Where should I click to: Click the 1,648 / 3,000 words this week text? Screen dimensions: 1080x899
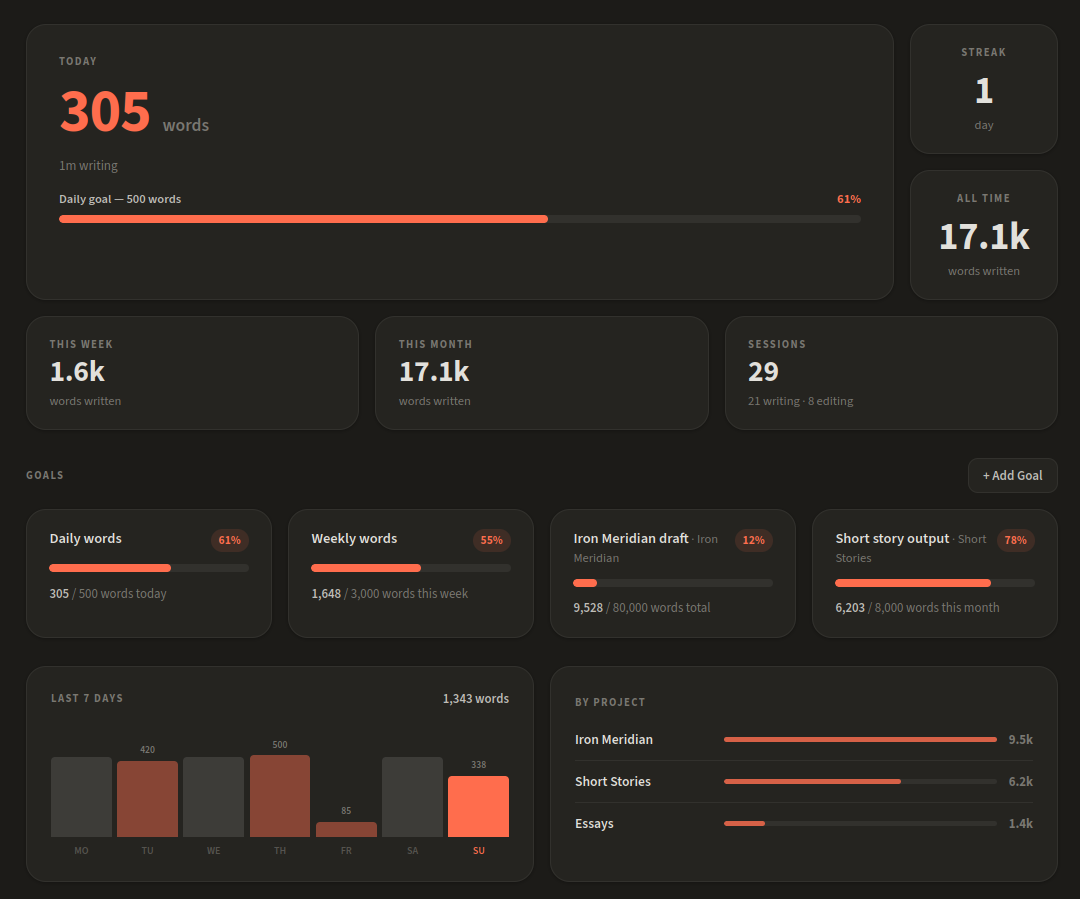point(390,594)
